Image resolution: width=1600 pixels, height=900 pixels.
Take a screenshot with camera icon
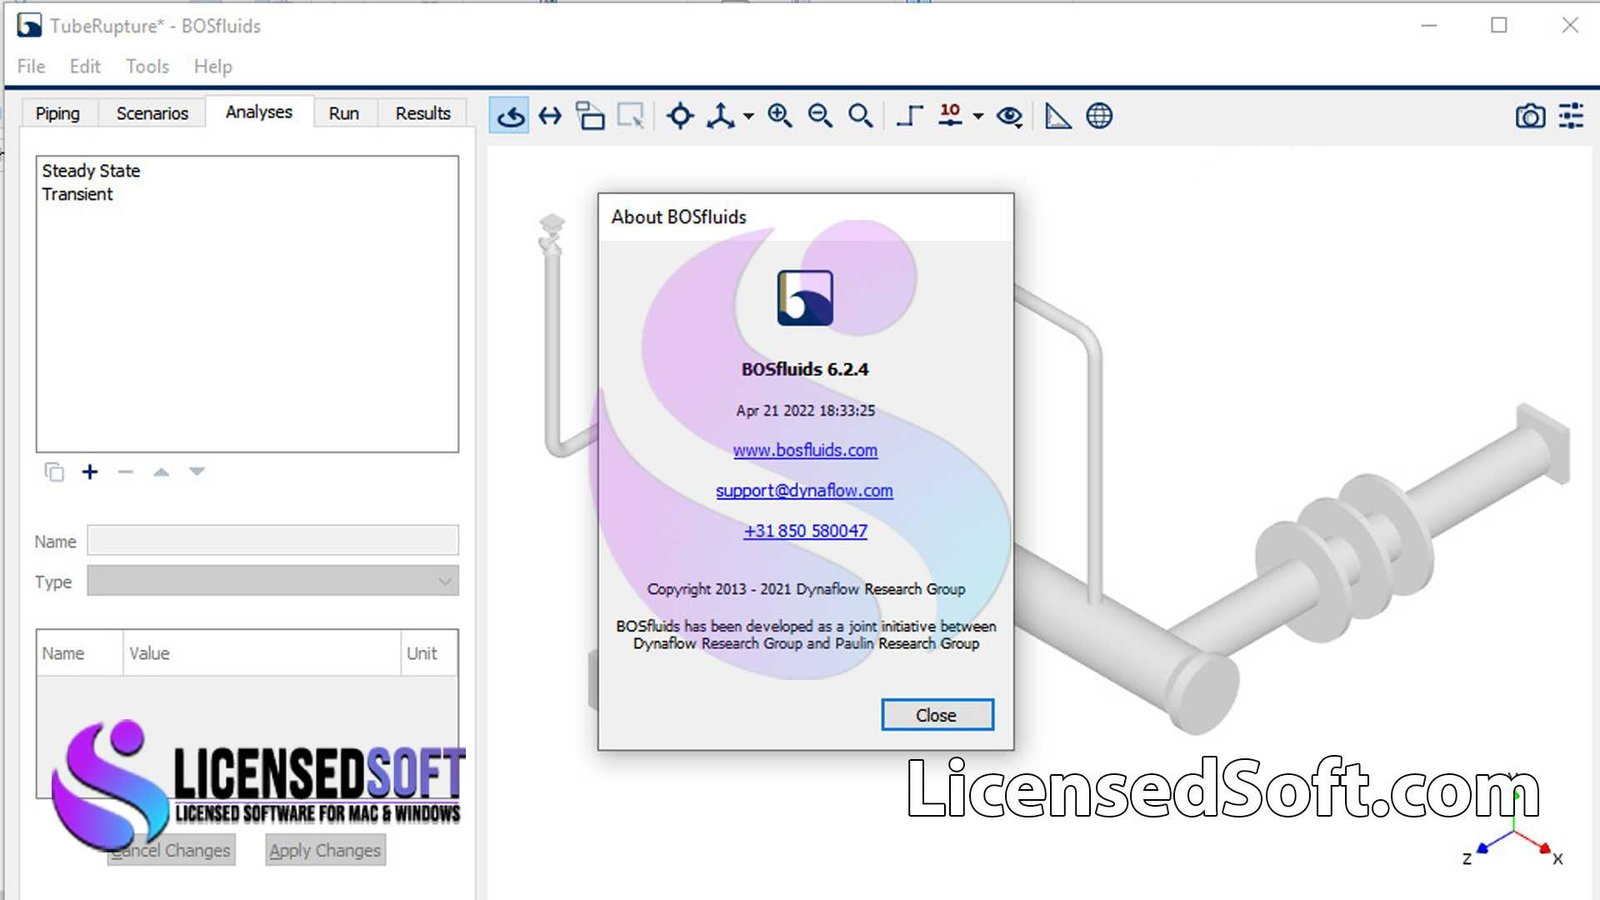[x=1529, y=116]
